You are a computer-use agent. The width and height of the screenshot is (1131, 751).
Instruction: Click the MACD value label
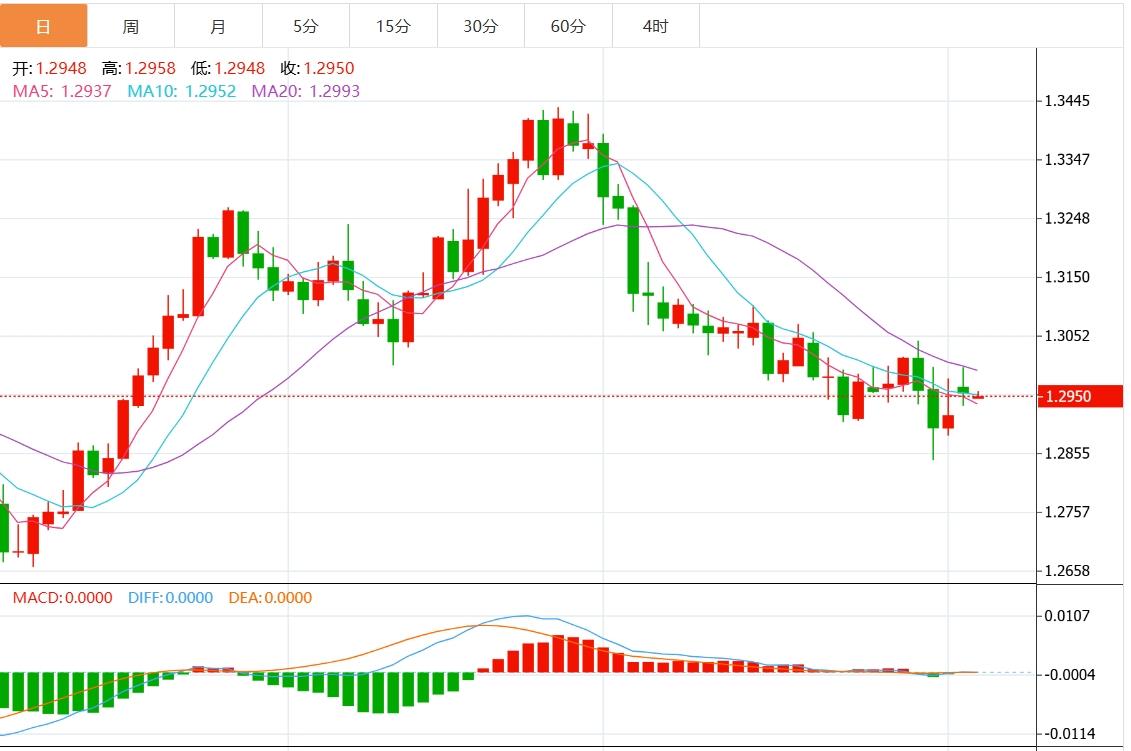pos(62,598)
